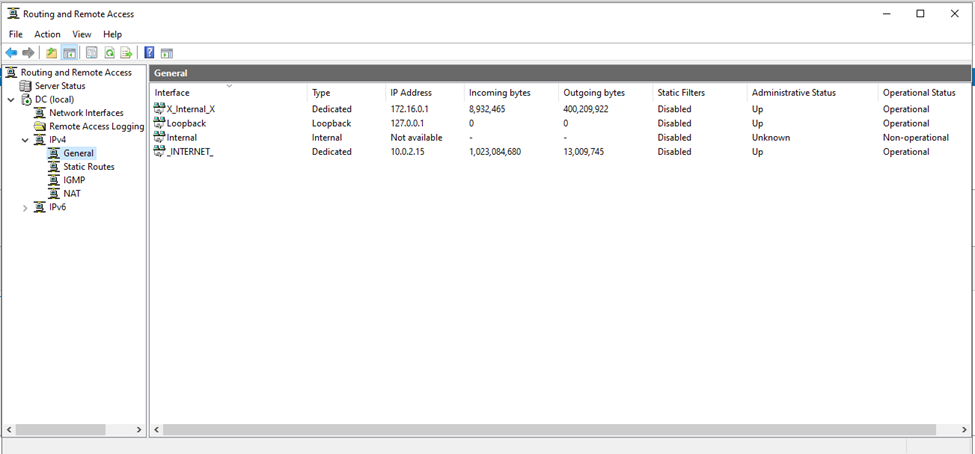Click incoming bytes value 8,932,465
Image resolution: width=975 pixels, height=454 pixels.
click(489, 109)
